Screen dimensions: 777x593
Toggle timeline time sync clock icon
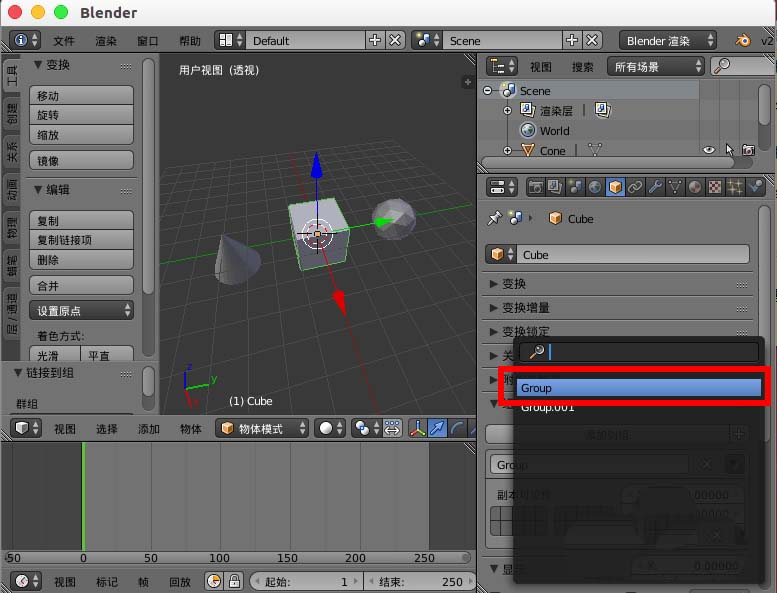tap(214, 581)
